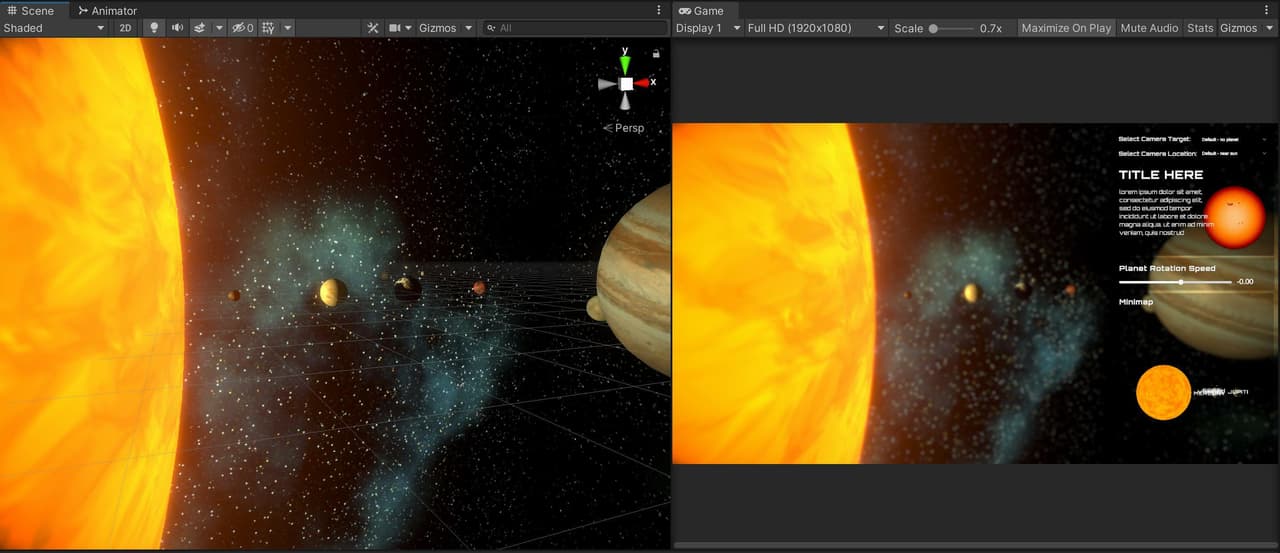Open Full HD resolution dropdown
The width and height of the screenshot is (1280, 553).
[816, 28]
